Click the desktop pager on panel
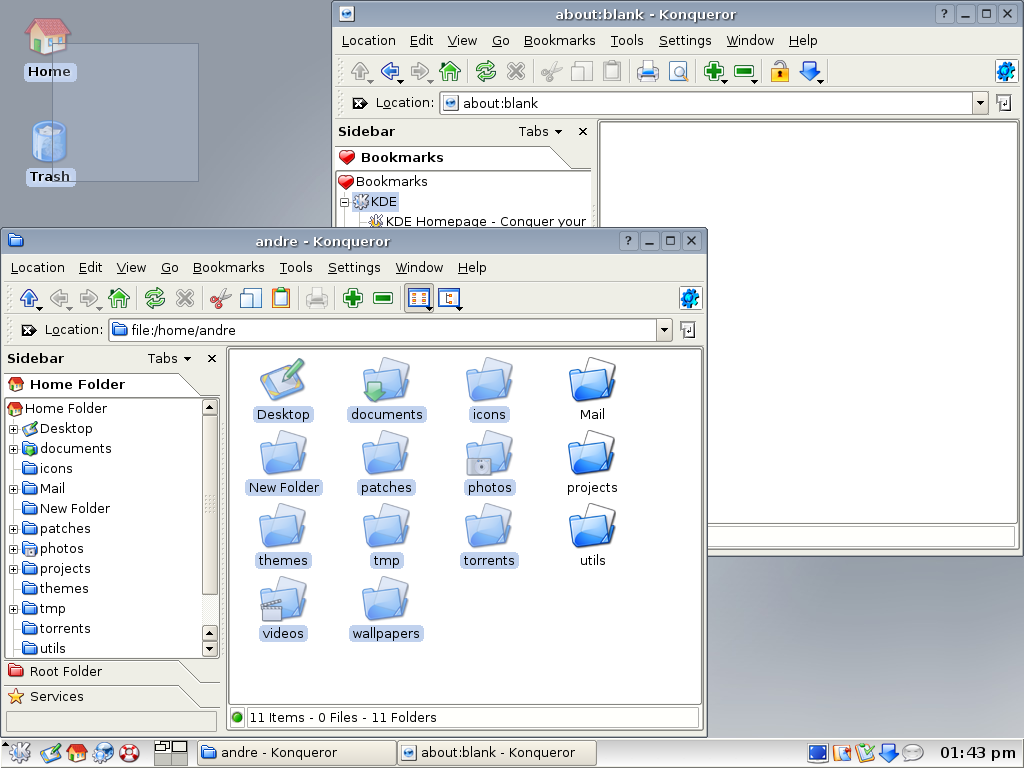The width and height of the screenshot is (1024, 768). click(x=170, y=753)
